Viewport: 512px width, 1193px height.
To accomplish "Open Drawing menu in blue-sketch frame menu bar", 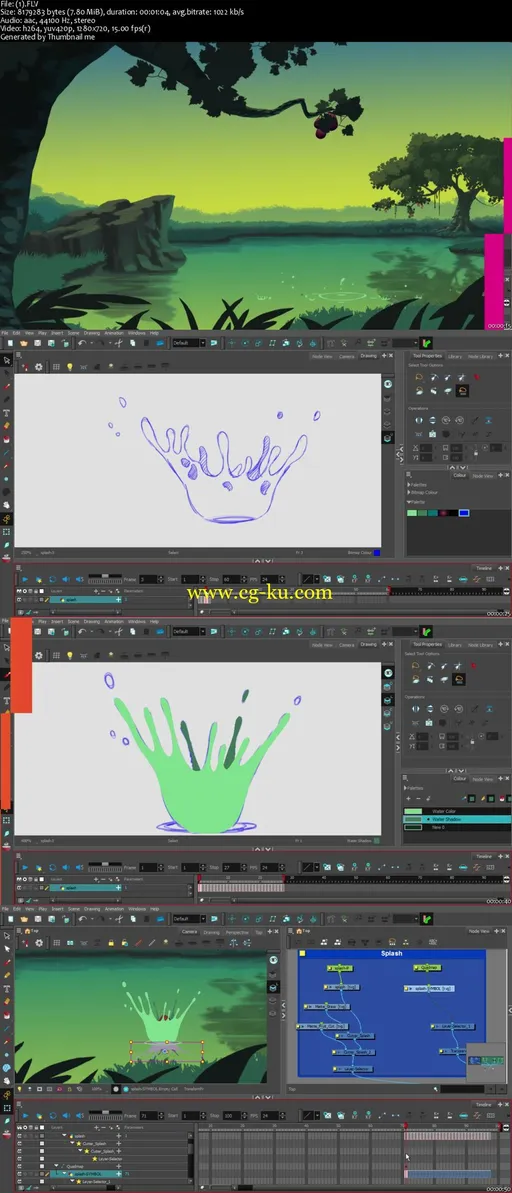I will click(92, 333).
